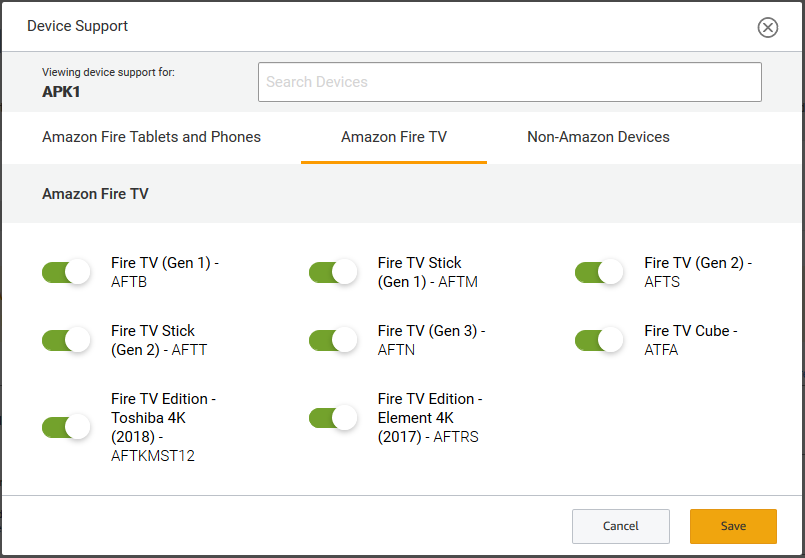This screenshot has height=558, width=805.
Task: Click the Amazon Fire TV section header
Action: coord(95,194)
